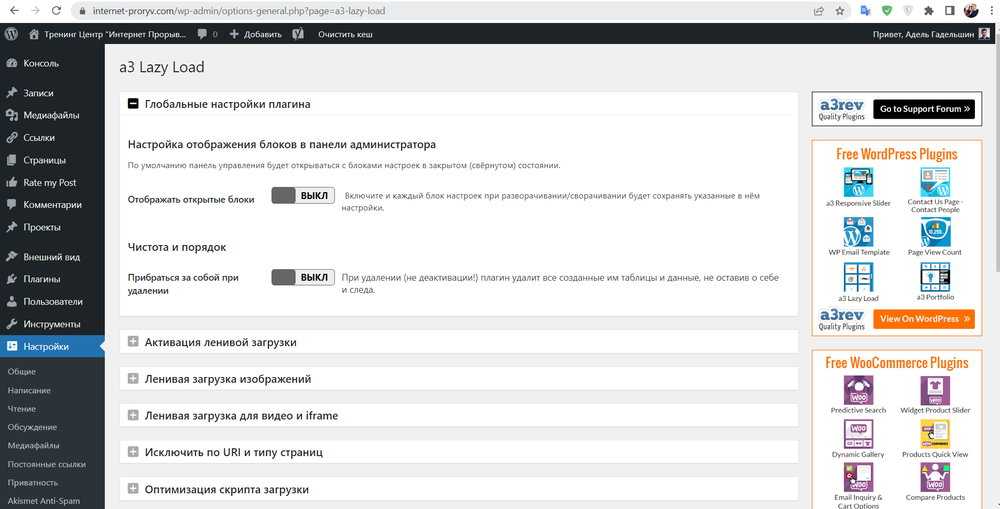Viewport: 1000px width, 509px height.
Task: Click the a3 Responsive Slider plugin icon
Action: 858,182
